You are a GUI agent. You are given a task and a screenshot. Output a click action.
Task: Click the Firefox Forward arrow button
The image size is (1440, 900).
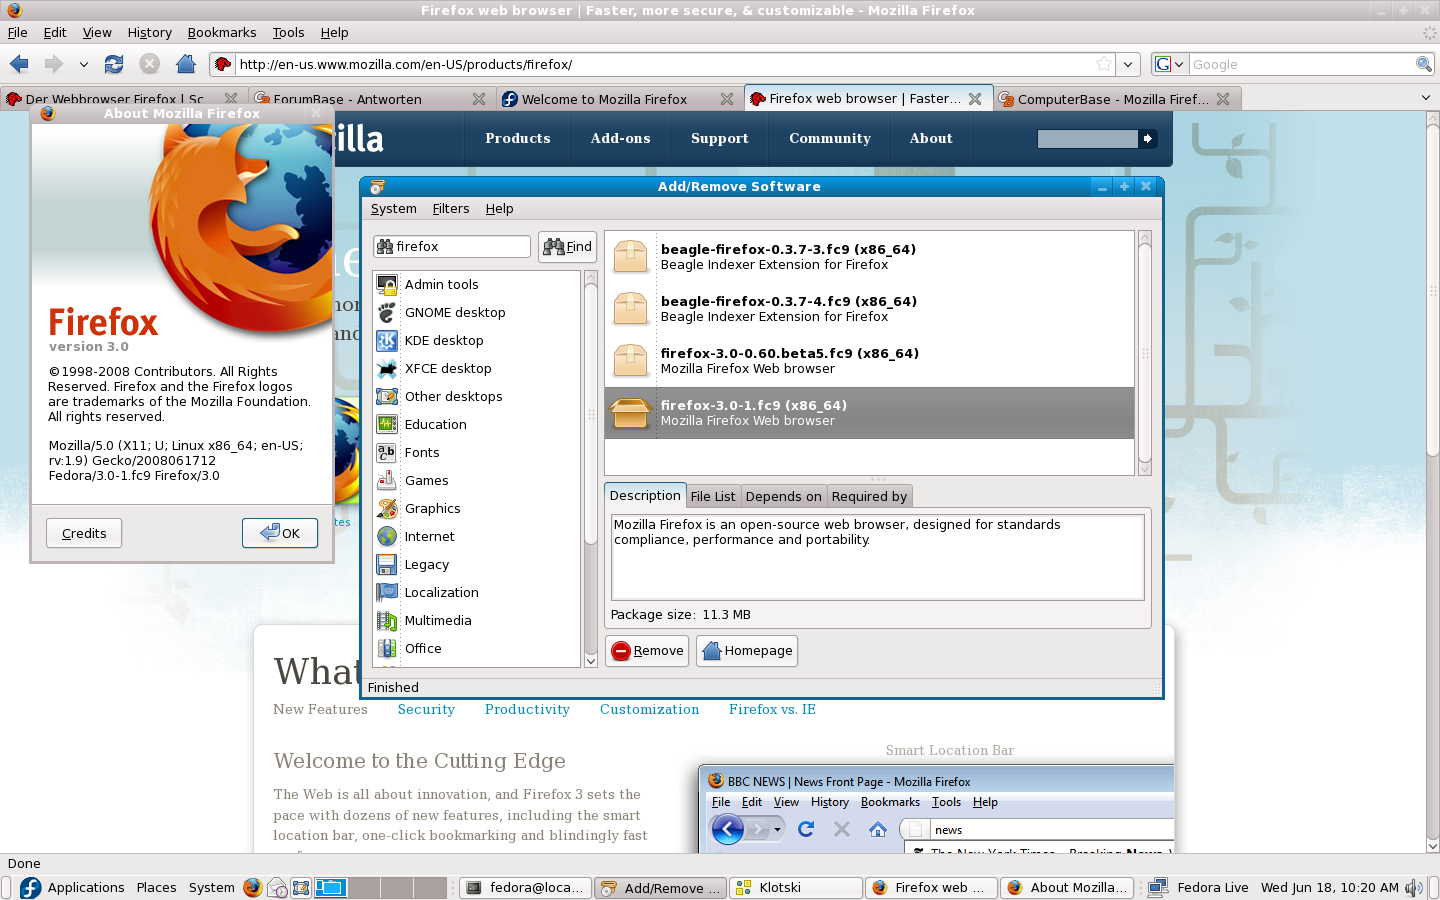point(53,64)
